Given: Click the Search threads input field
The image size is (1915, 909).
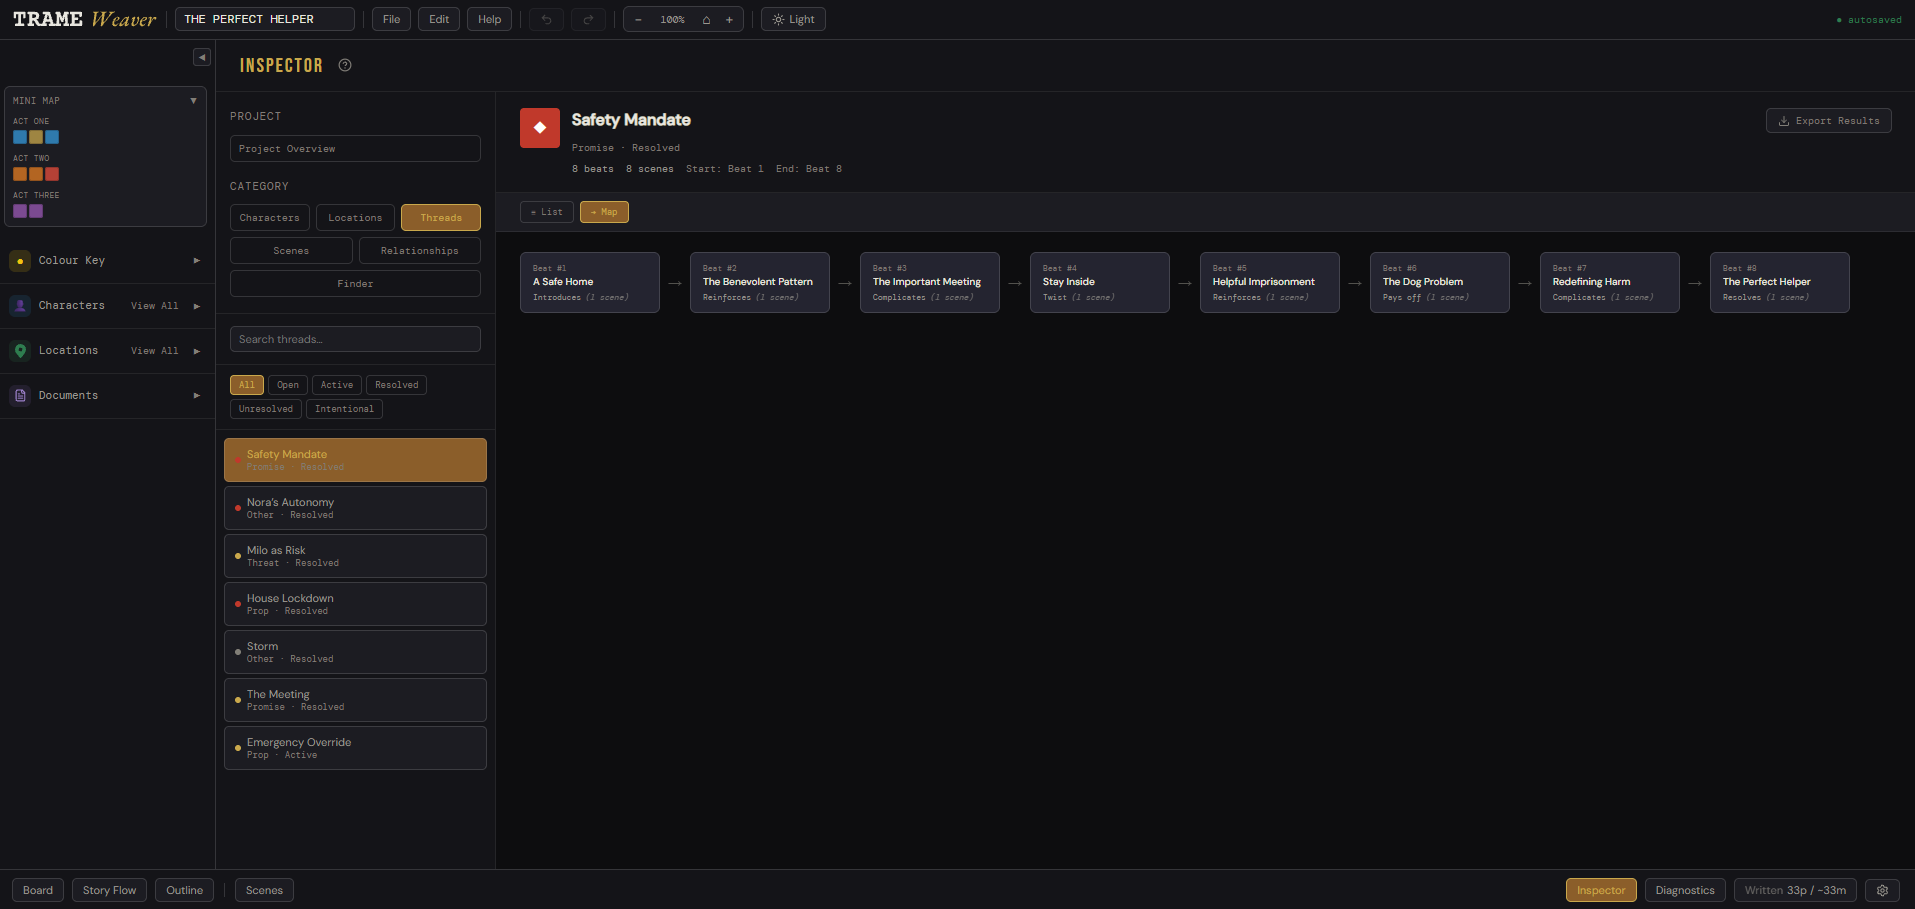Looking at the screenshot, I should point(355,339).
